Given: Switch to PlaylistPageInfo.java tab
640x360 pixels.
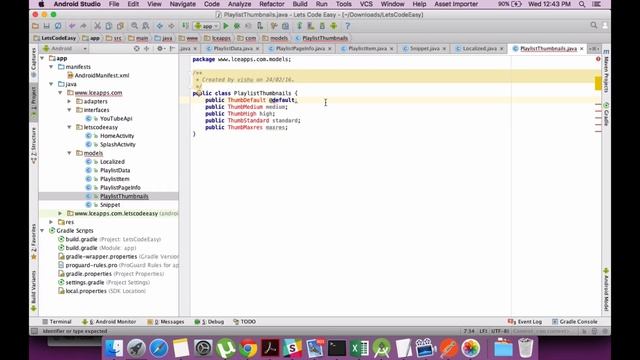Looking at the screenshot, I should click(300, 49).
